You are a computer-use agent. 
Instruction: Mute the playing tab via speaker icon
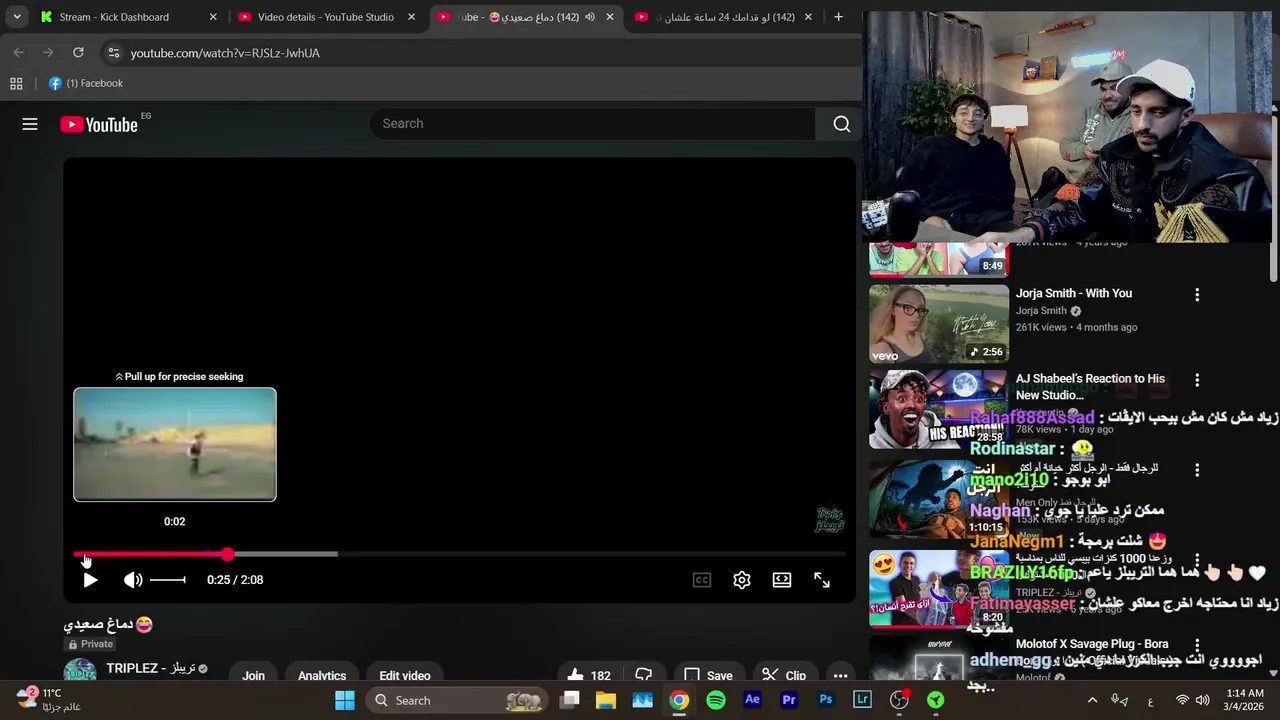click(590, 17)
